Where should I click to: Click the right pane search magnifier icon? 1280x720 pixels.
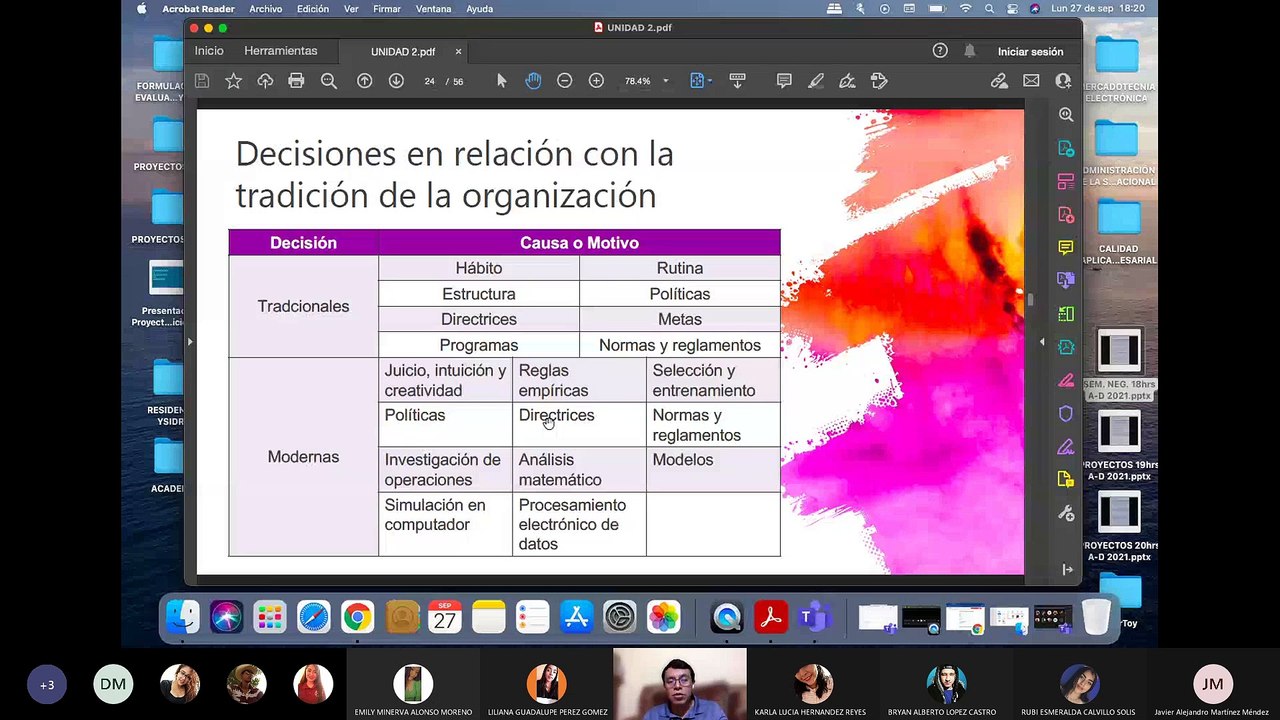click(x=1066, y=115)
